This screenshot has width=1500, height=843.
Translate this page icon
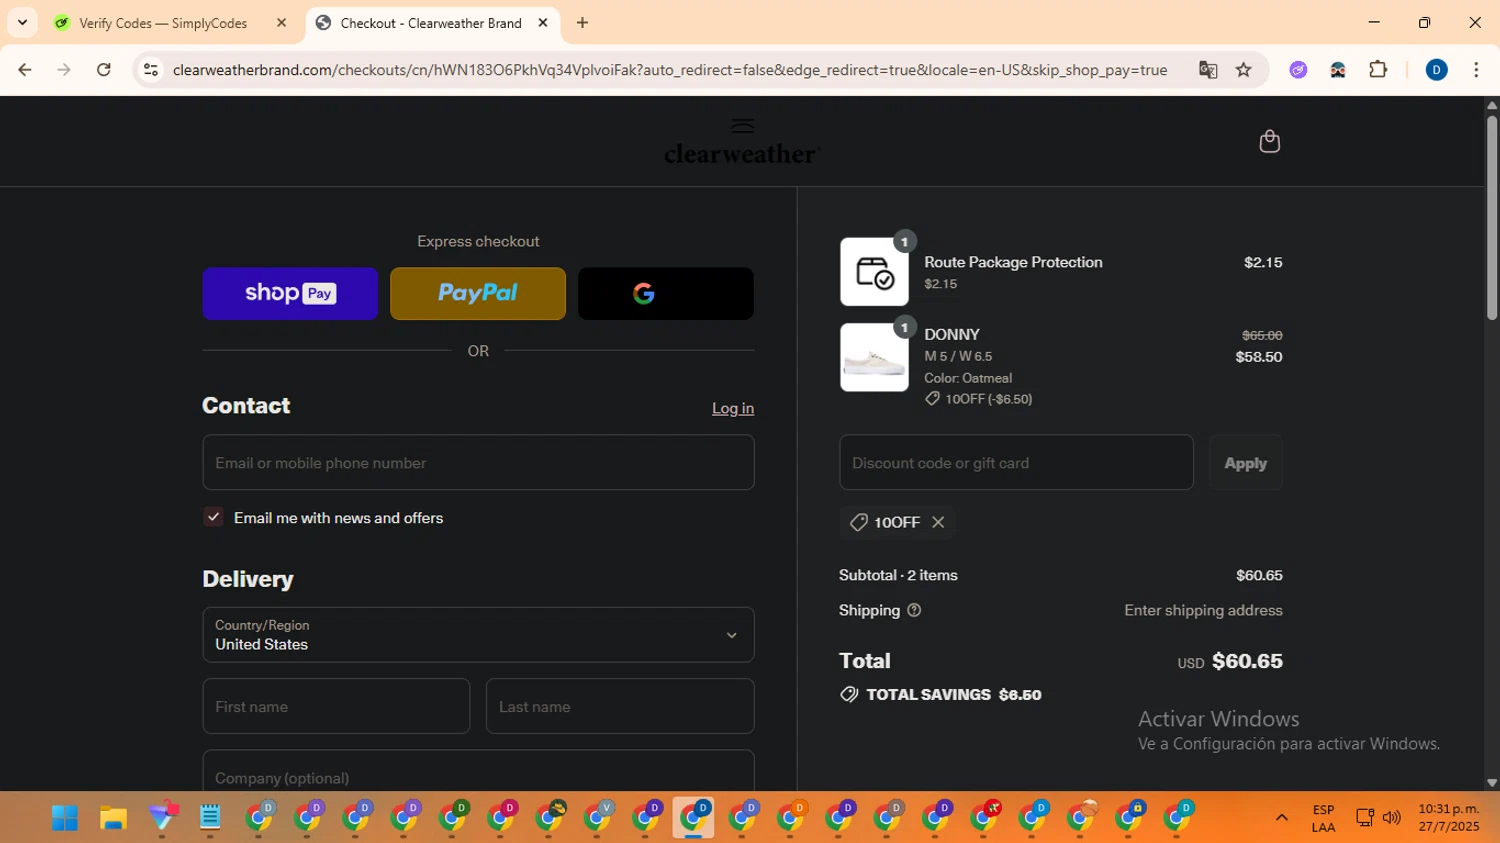[1208, 70]
